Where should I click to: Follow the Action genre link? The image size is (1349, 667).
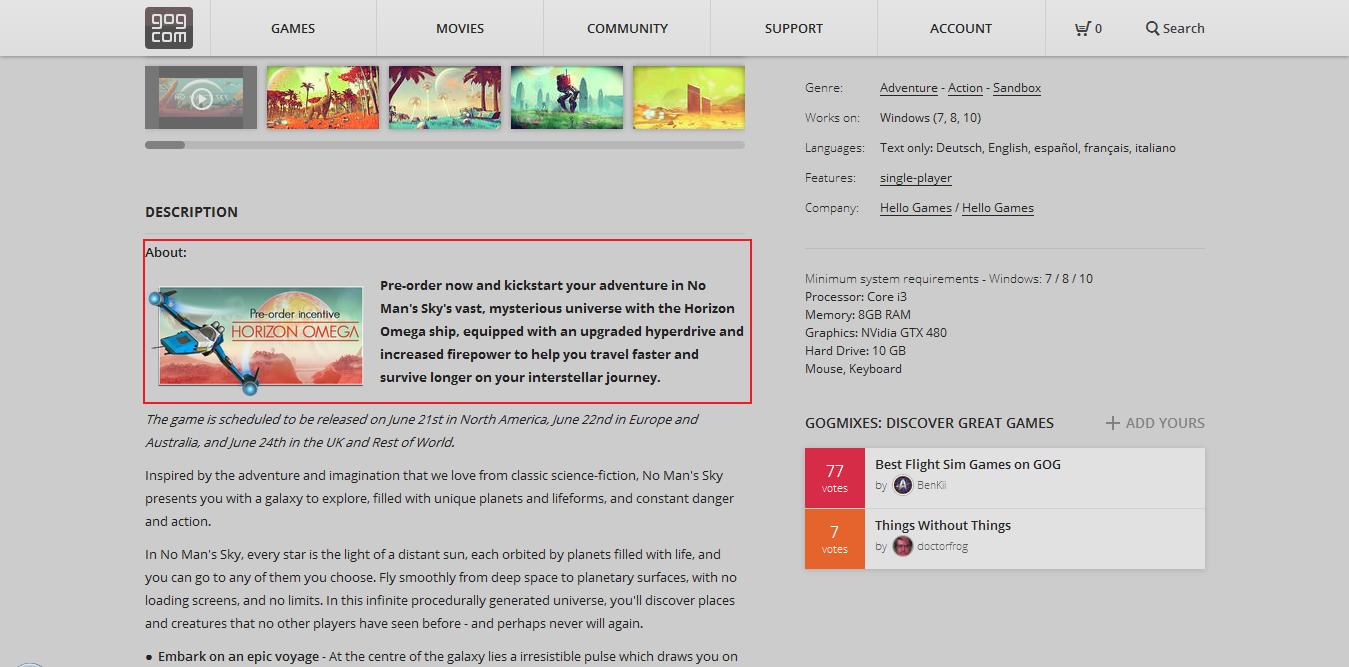(965, 88)
